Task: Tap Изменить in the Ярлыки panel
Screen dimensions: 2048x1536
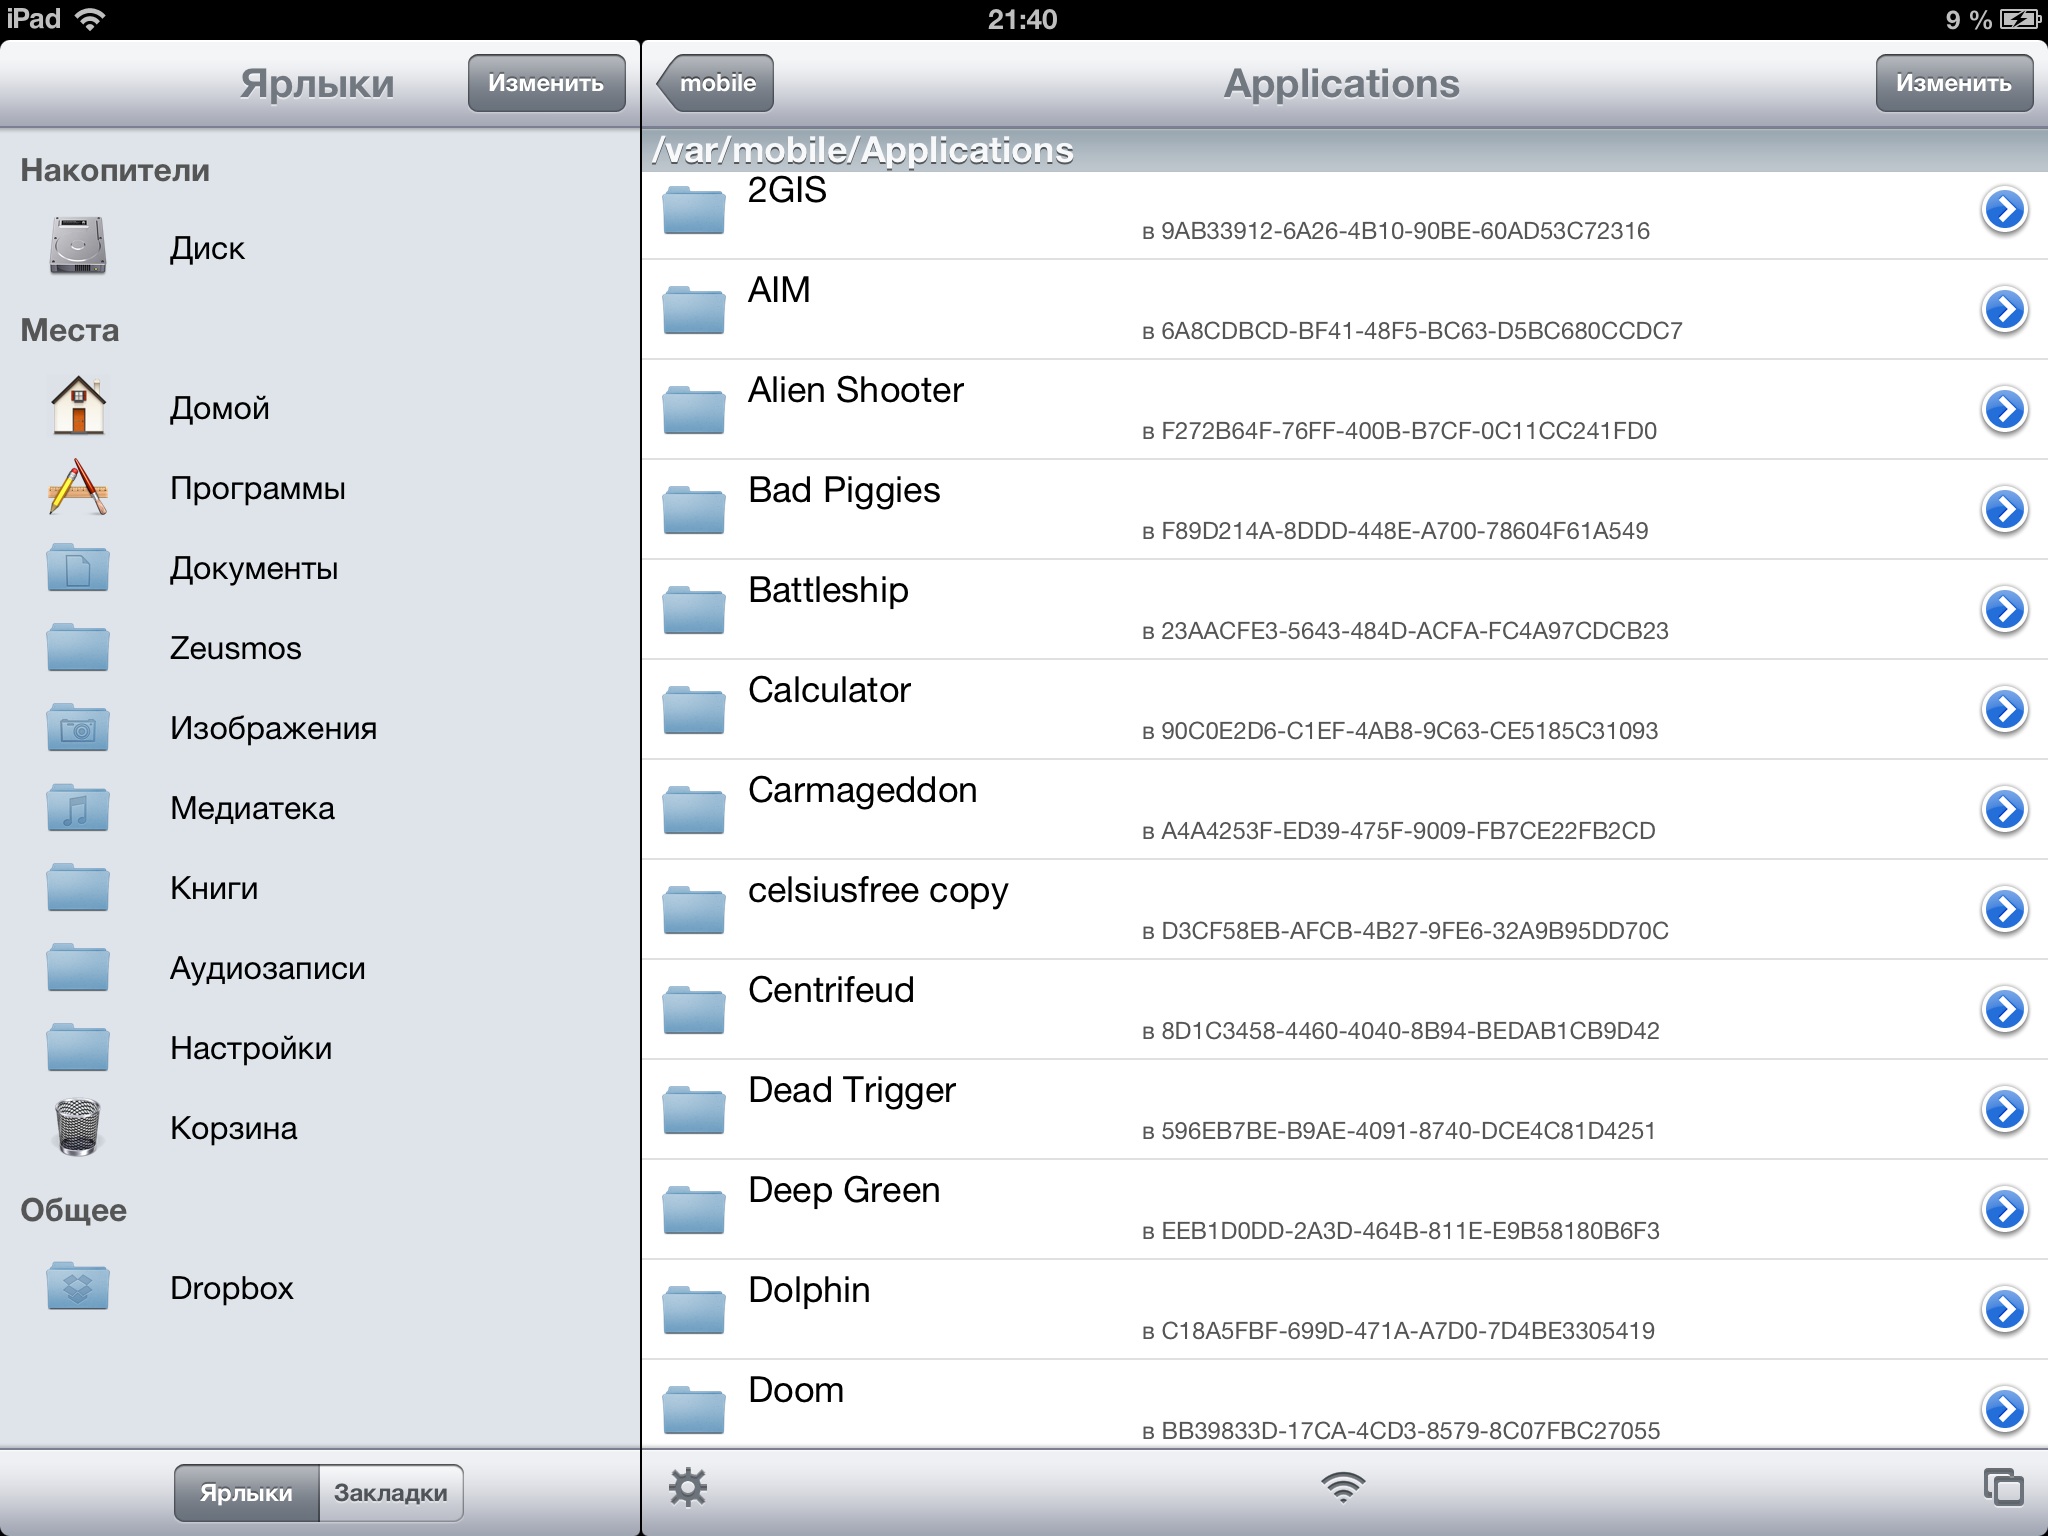Action: coord(546,83)
